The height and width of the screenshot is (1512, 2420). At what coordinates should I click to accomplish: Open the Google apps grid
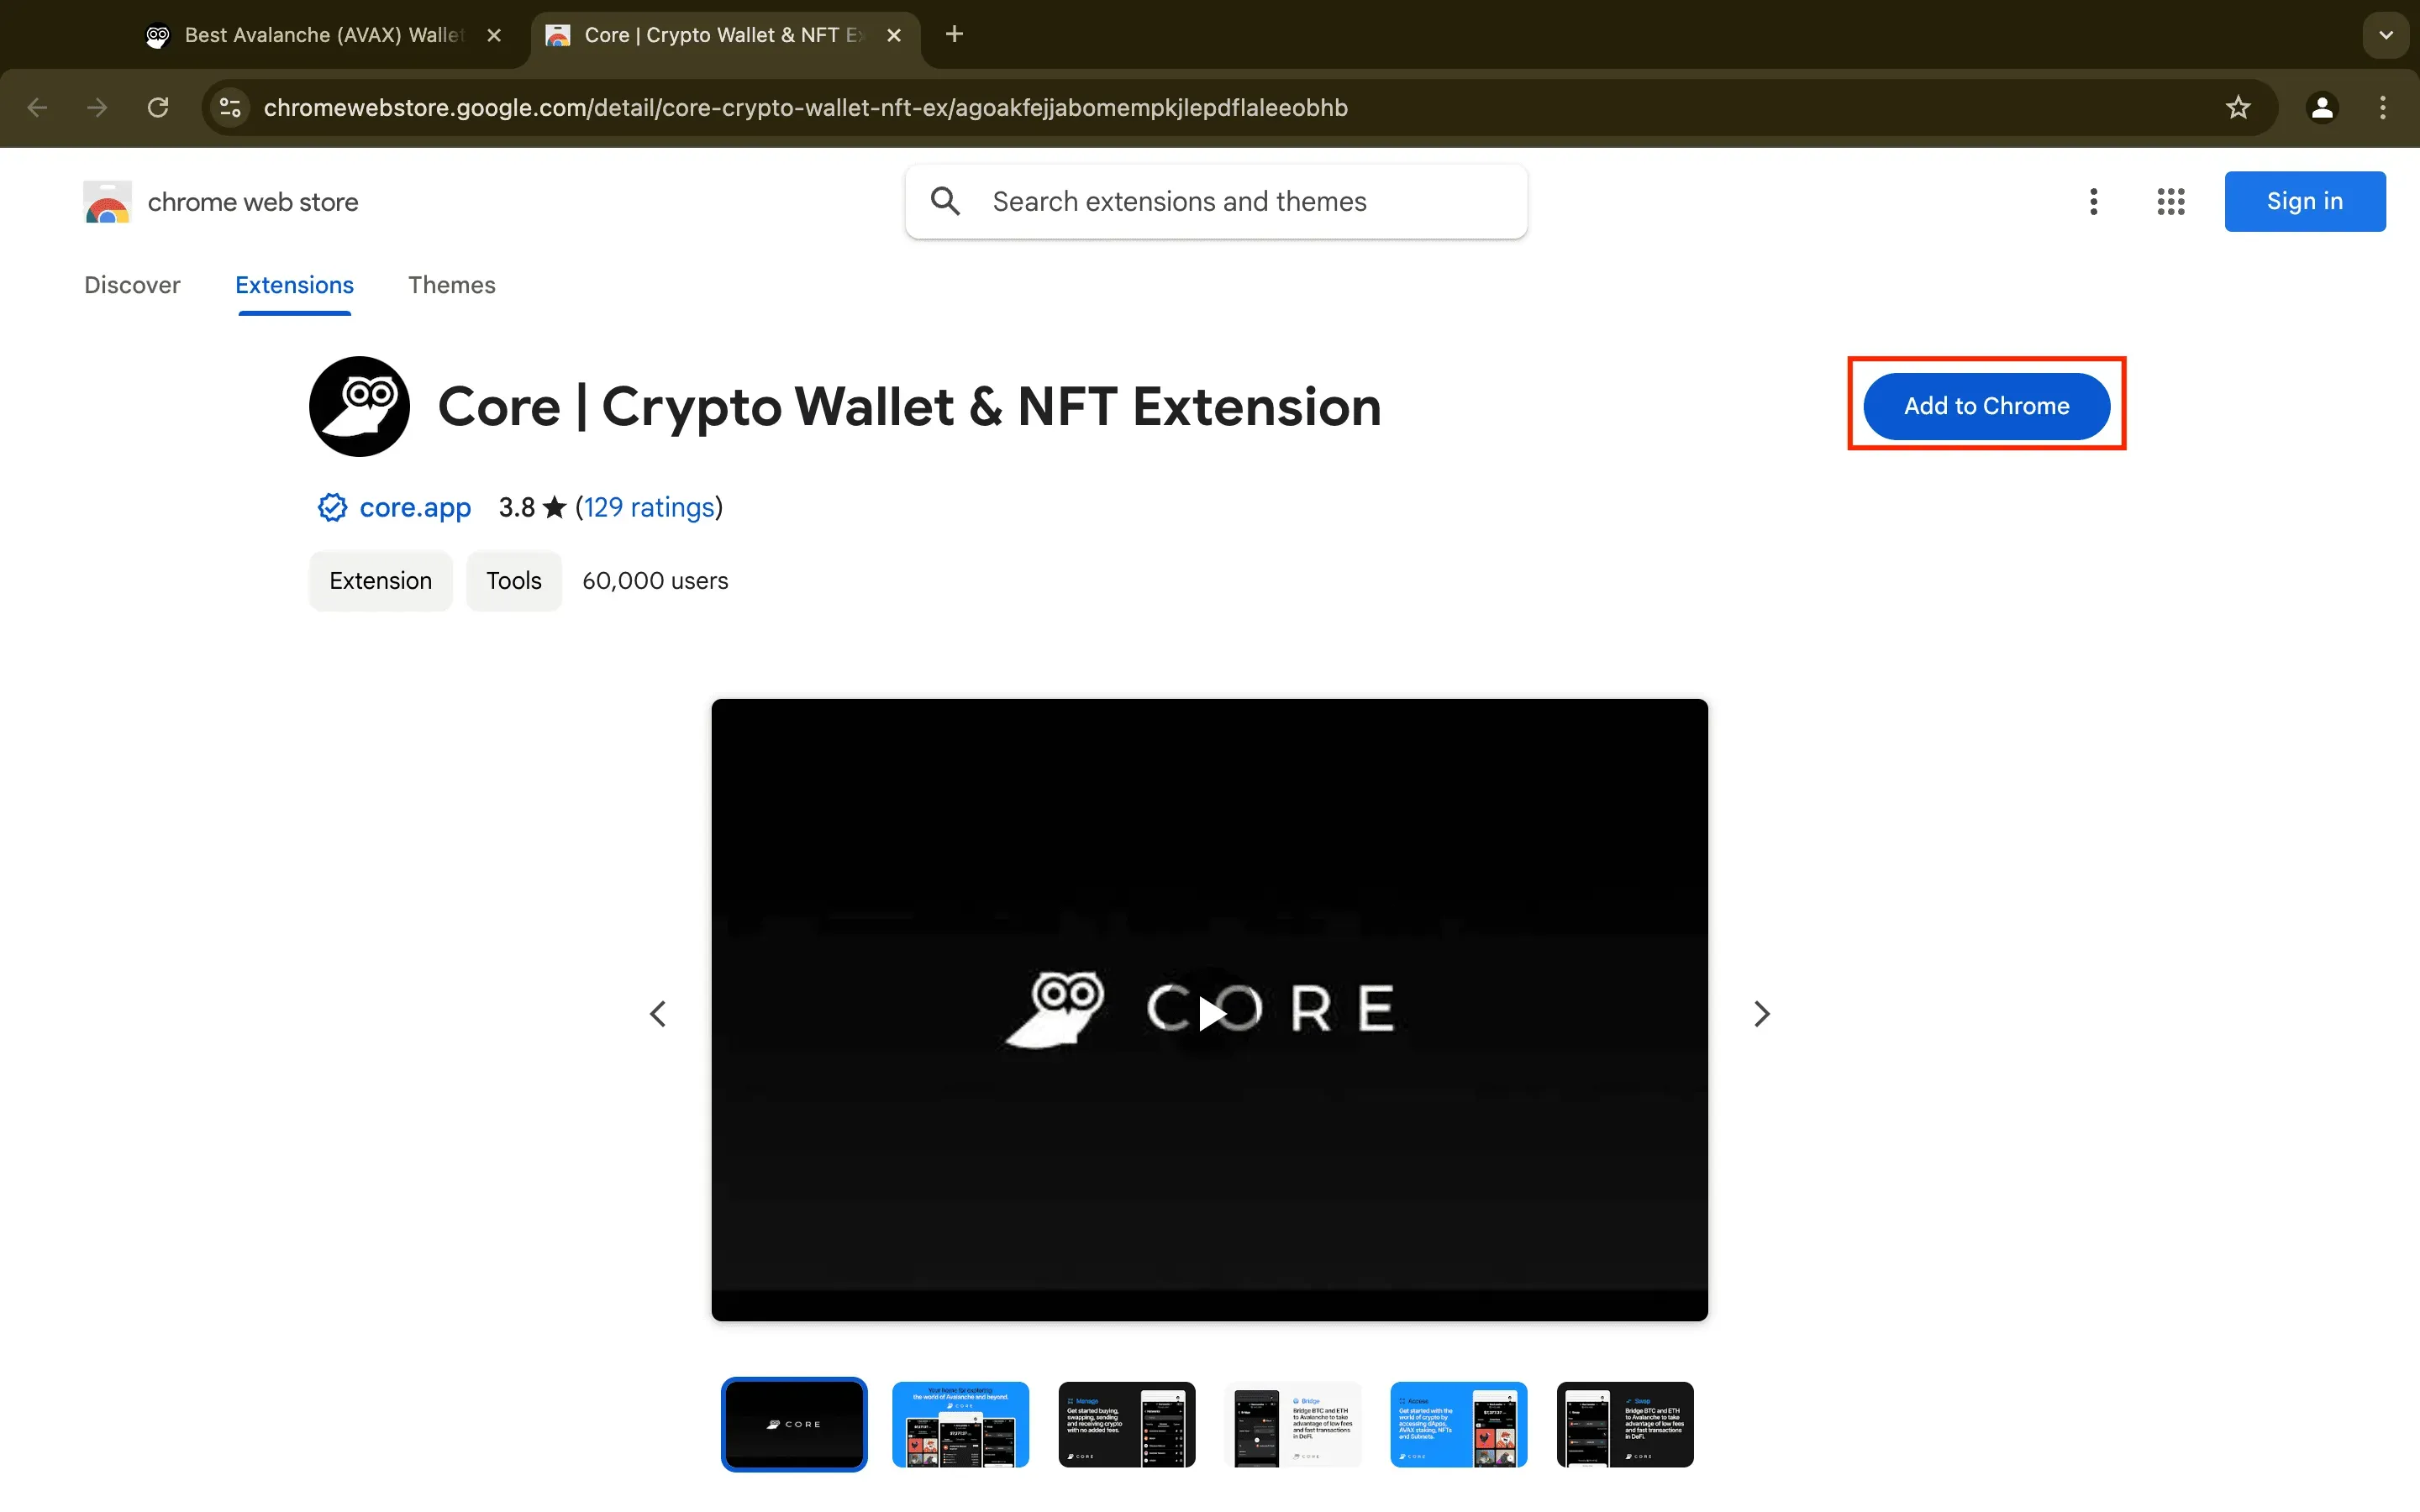pyautogui.click(x=2171, y=202)
